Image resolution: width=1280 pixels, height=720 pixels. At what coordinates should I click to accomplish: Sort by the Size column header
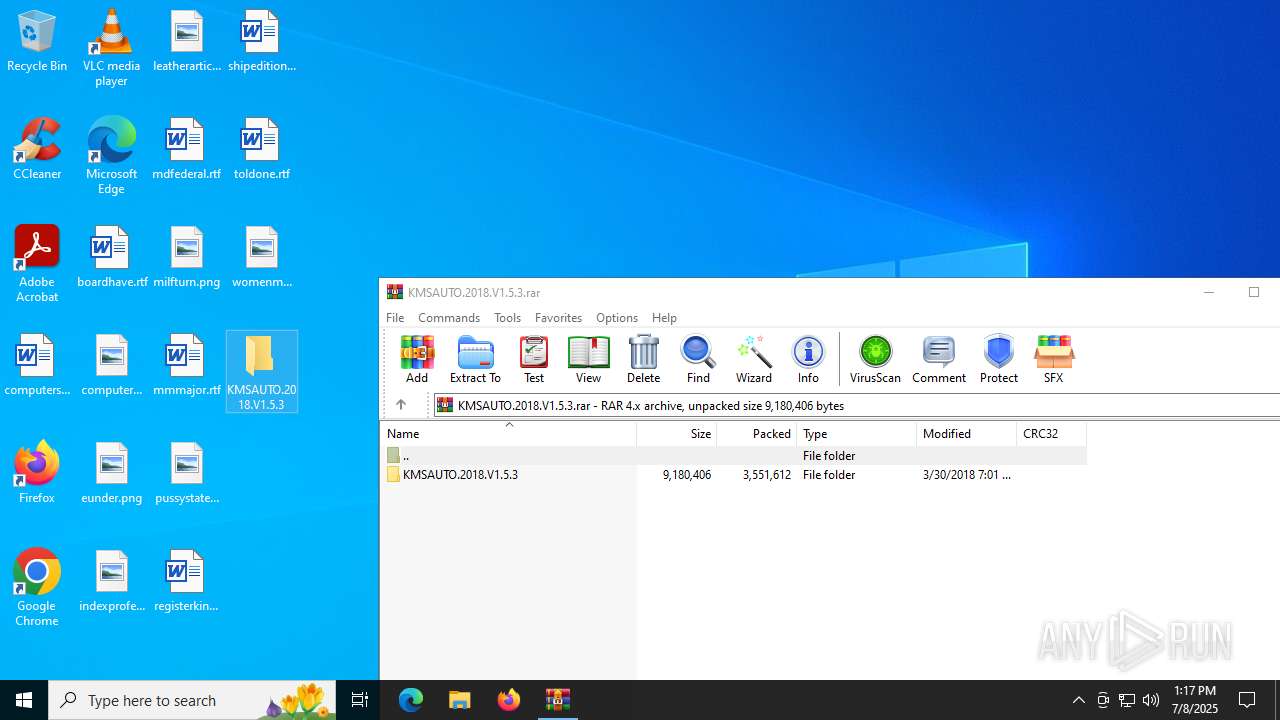(677, 433)
